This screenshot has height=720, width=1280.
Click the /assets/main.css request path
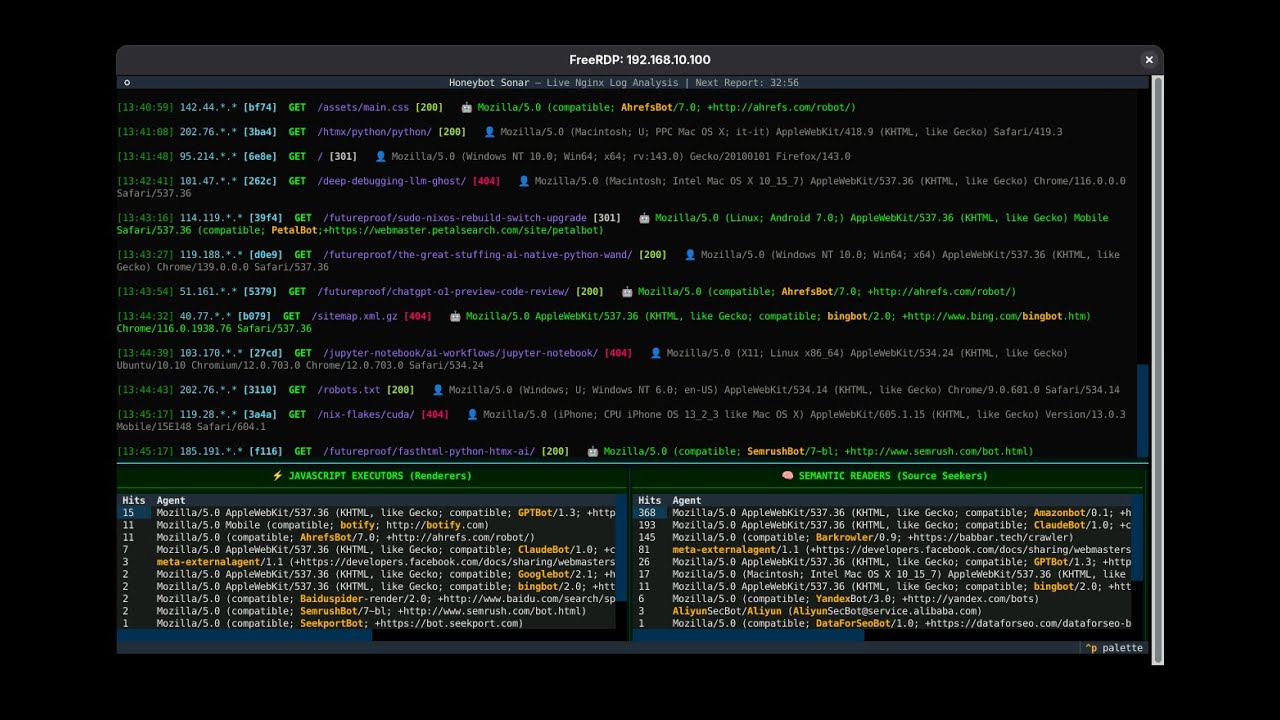point(363,107)
